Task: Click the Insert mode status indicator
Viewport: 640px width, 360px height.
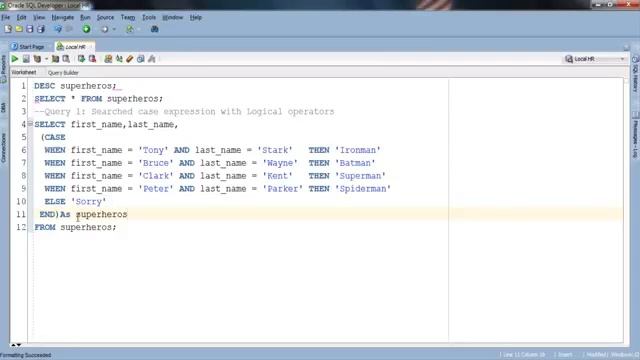Action: tap(565, 355)
